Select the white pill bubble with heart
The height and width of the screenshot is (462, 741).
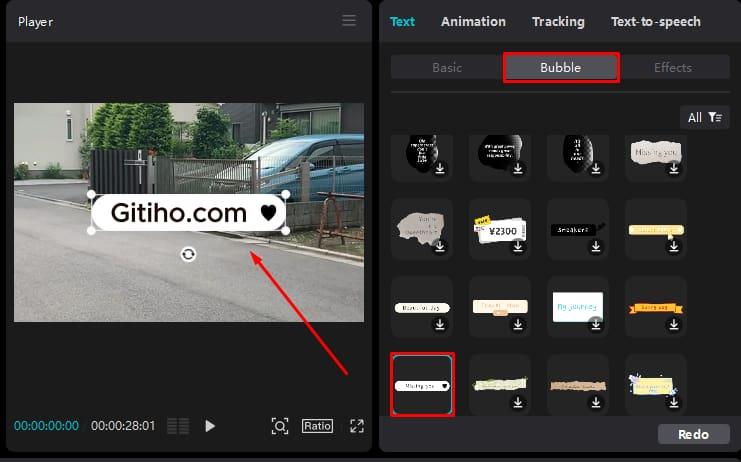[422, 385]
